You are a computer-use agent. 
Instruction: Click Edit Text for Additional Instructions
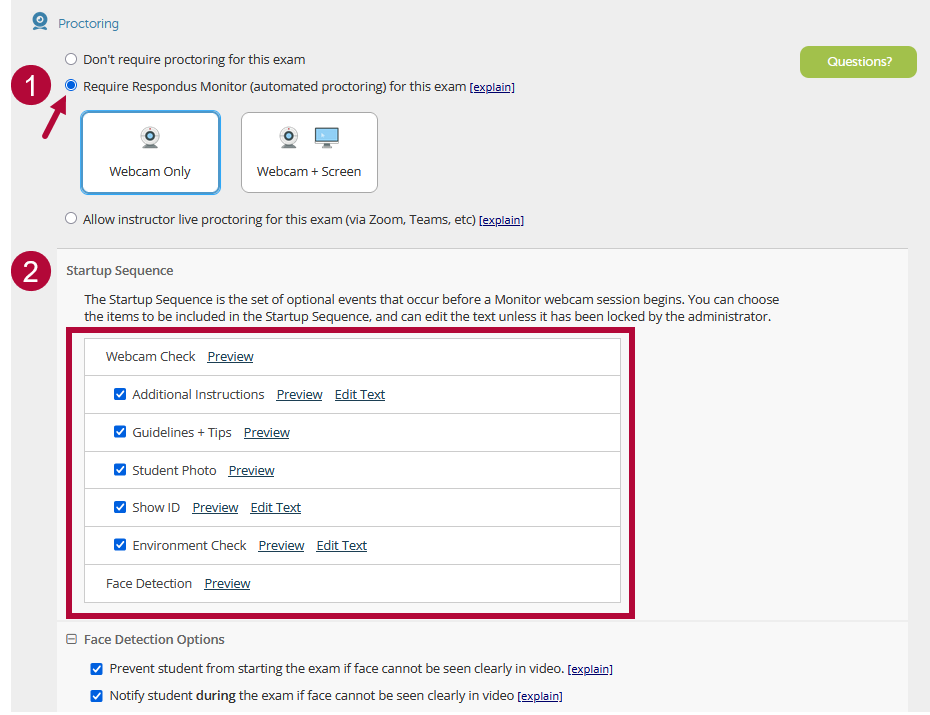(360, 395)
